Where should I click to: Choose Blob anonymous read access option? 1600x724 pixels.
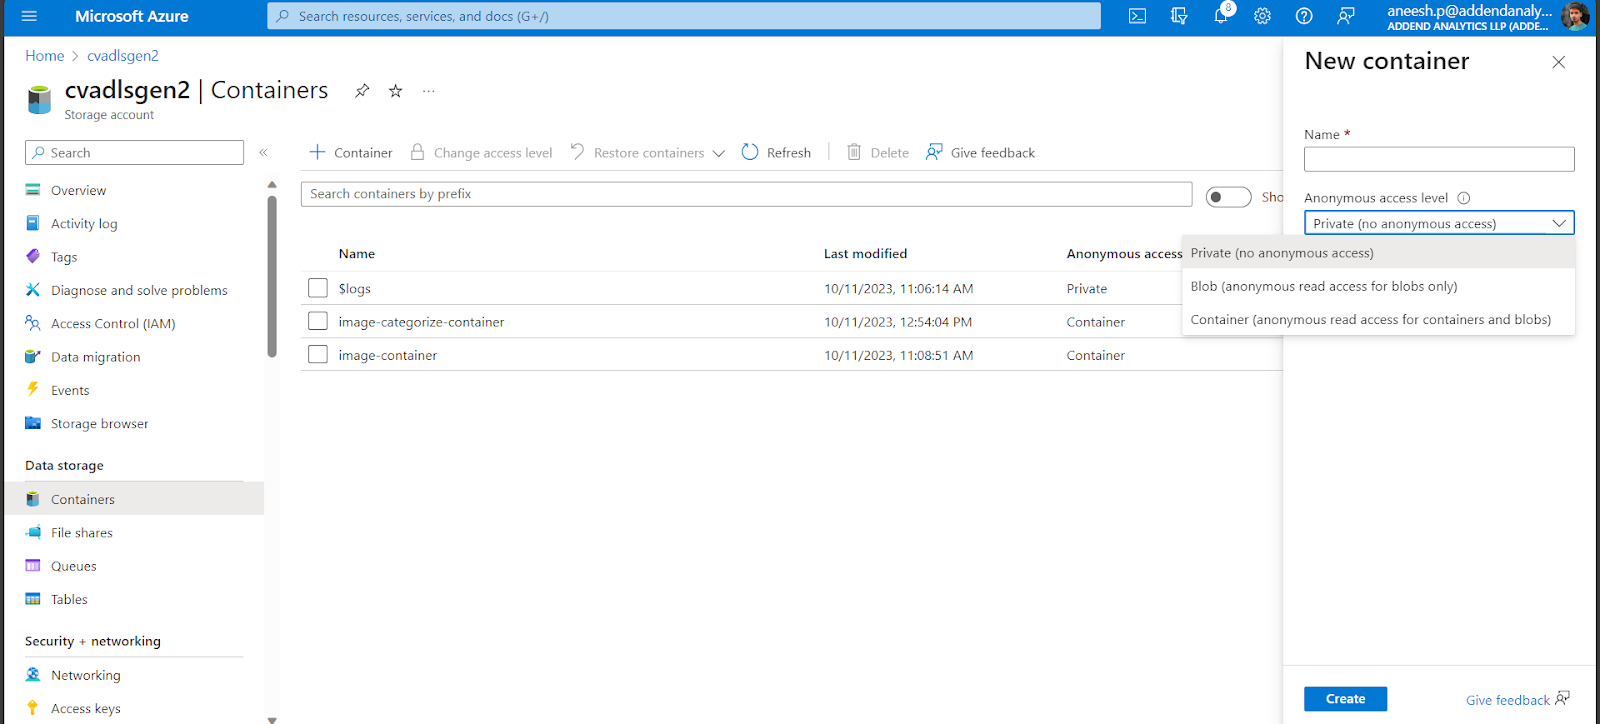1378,286
